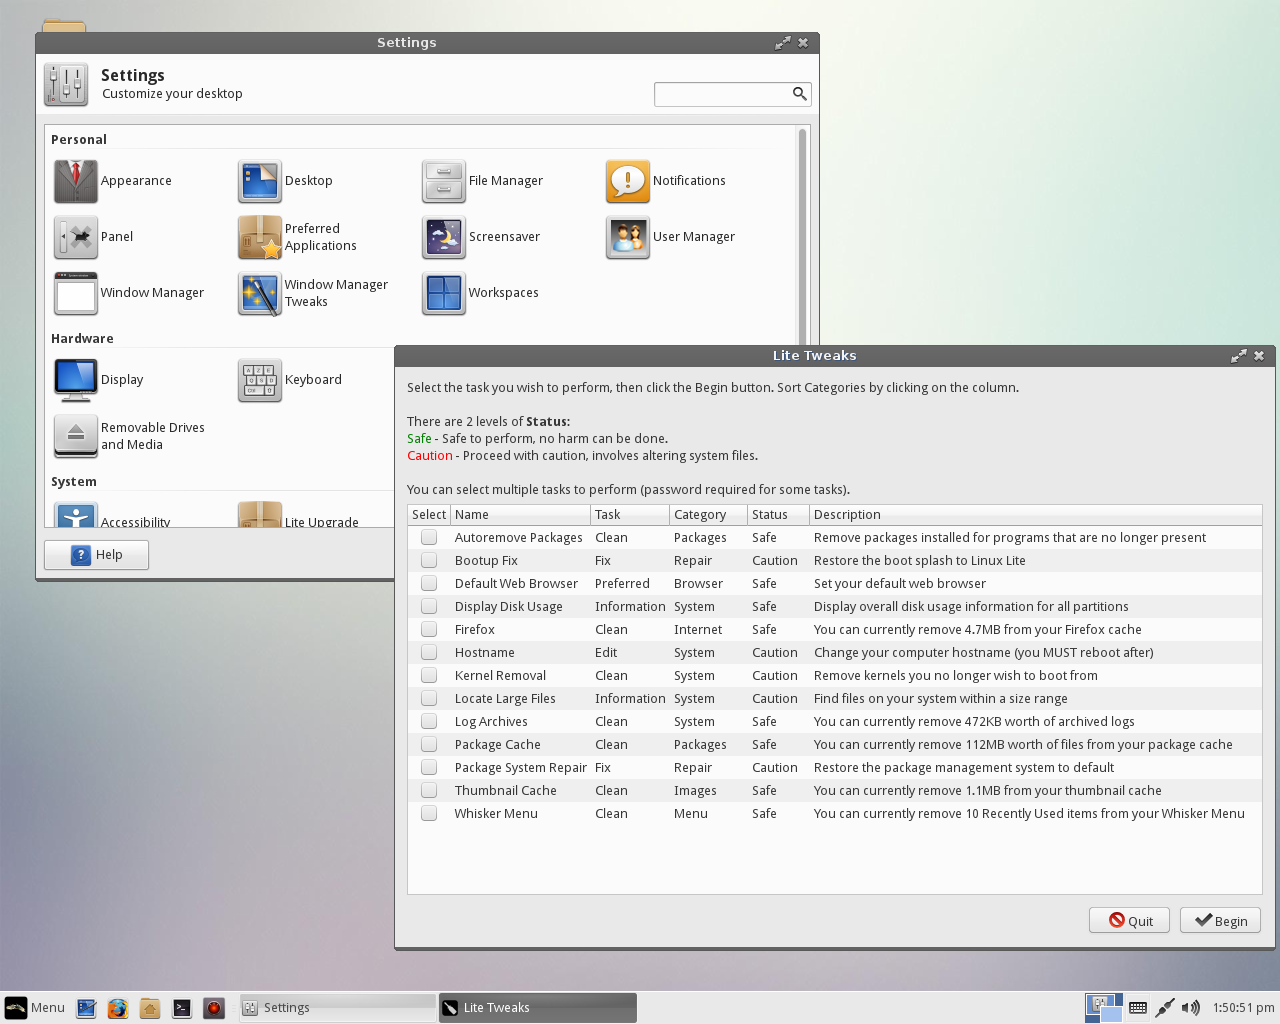Viewport: 1280px width, 1024px height.
Task: Open User Manager
Action: click(x=670, y=237)
